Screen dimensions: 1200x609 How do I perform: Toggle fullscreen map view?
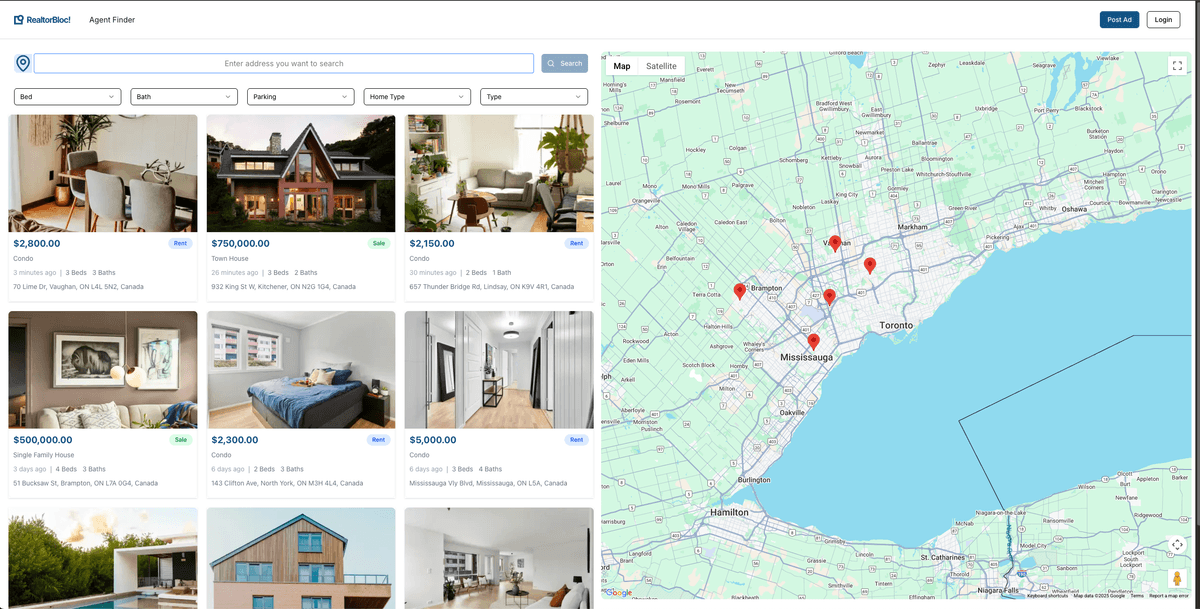(x=1177, y=66)
